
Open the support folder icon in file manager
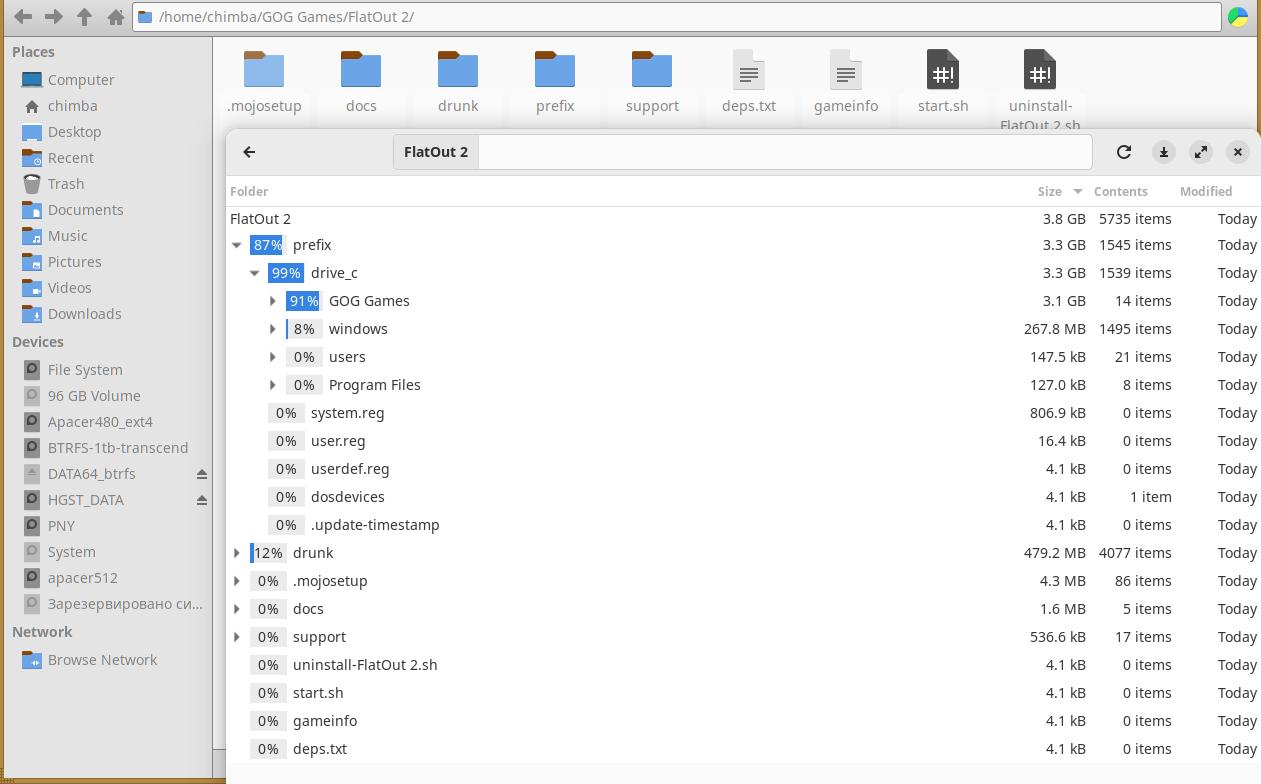[652, 70]
